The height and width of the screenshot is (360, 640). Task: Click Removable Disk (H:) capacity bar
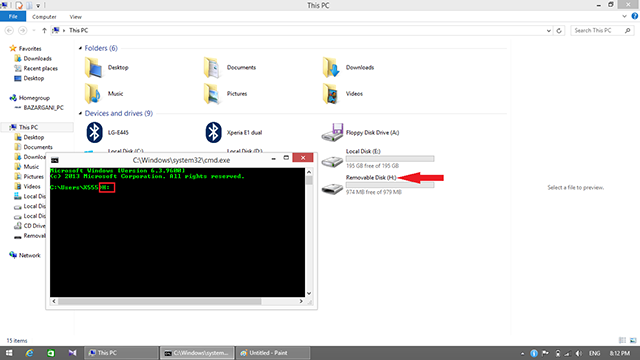(x=390, y=185)
